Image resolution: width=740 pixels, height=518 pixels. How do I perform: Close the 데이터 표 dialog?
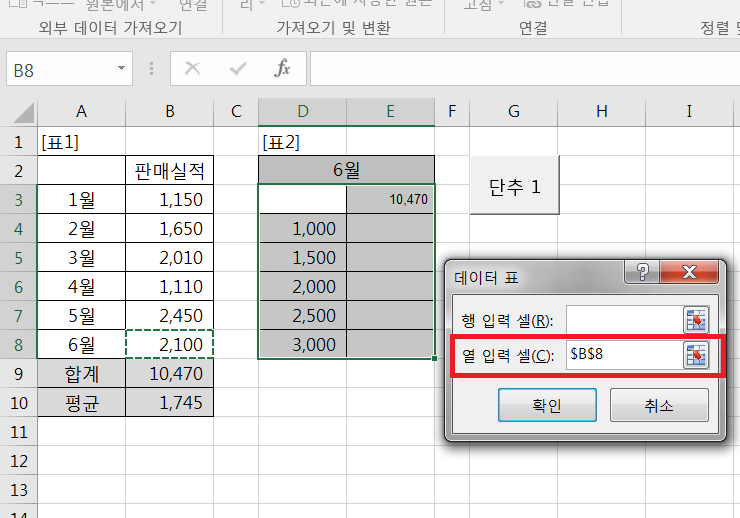click(x=687, y=273)
